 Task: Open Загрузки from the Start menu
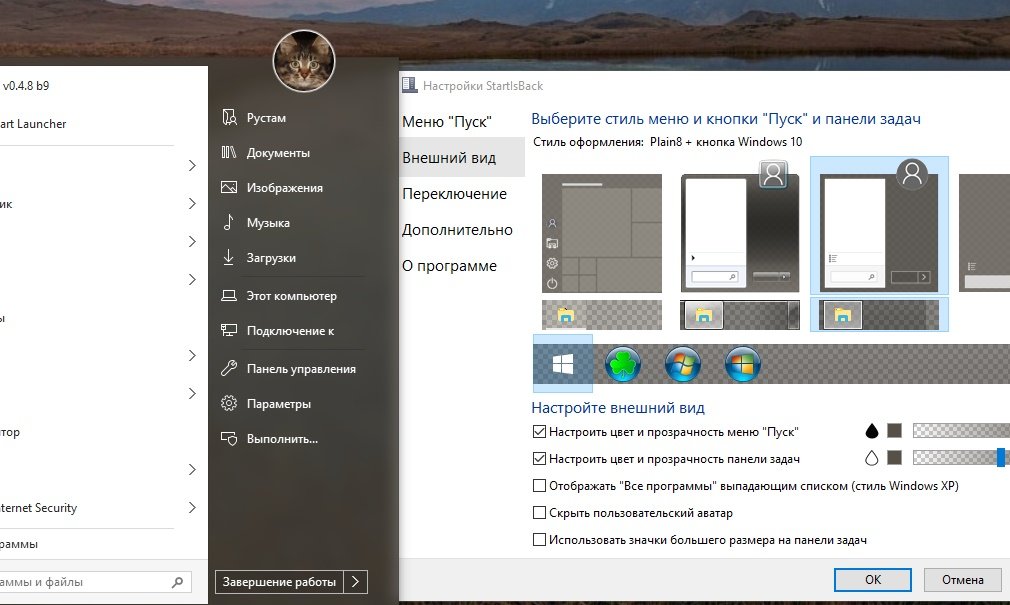coord(271,258)
